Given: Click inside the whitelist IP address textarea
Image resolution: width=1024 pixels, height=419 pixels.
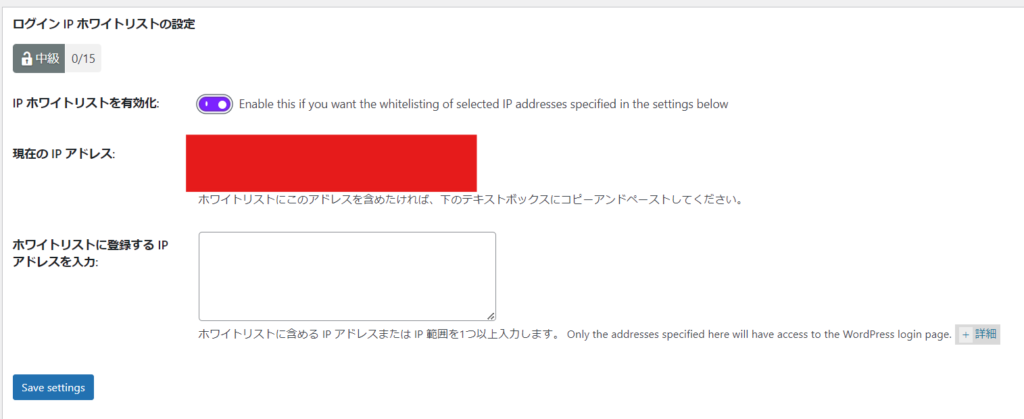Looking at the screenshot, I should point(346,275).
